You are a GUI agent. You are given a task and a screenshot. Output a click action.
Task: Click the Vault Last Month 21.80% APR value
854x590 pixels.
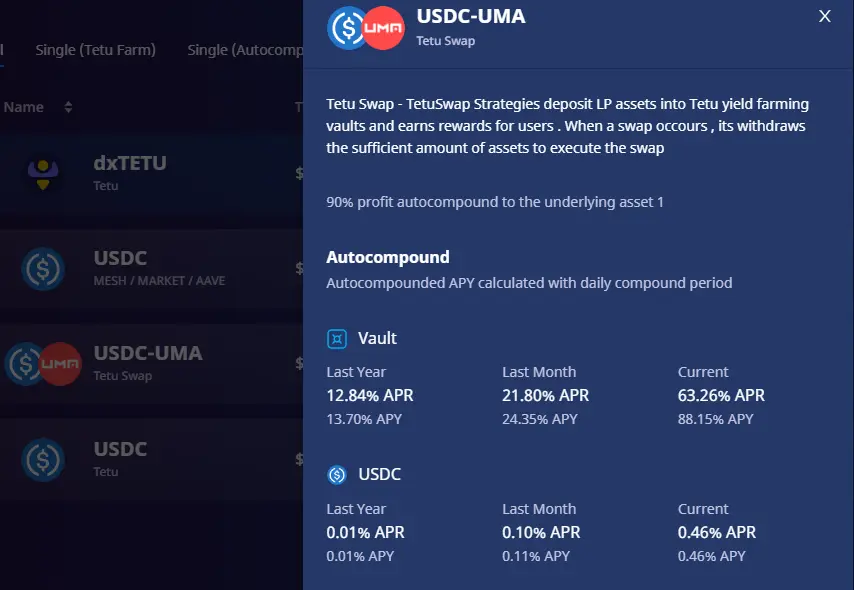coord(545,396)
